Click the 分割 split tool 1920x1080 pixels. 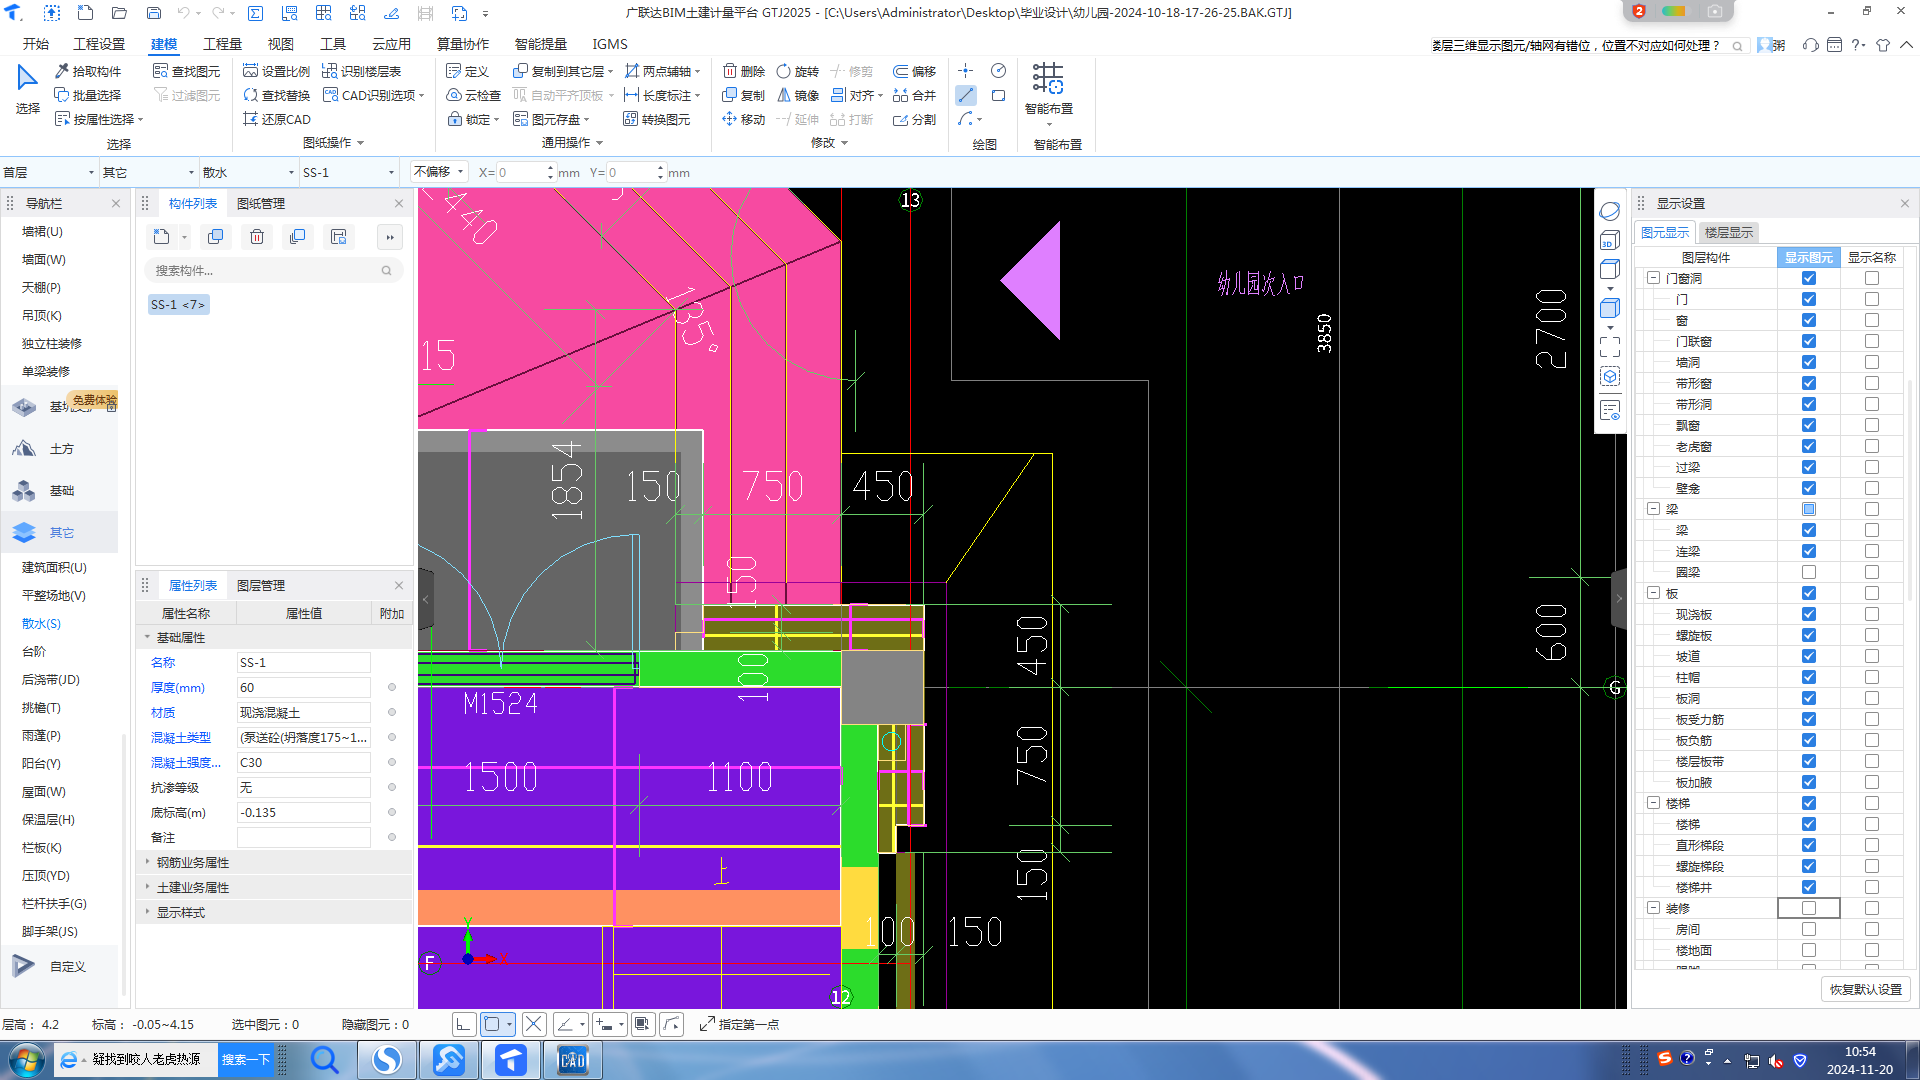[914, 119]
